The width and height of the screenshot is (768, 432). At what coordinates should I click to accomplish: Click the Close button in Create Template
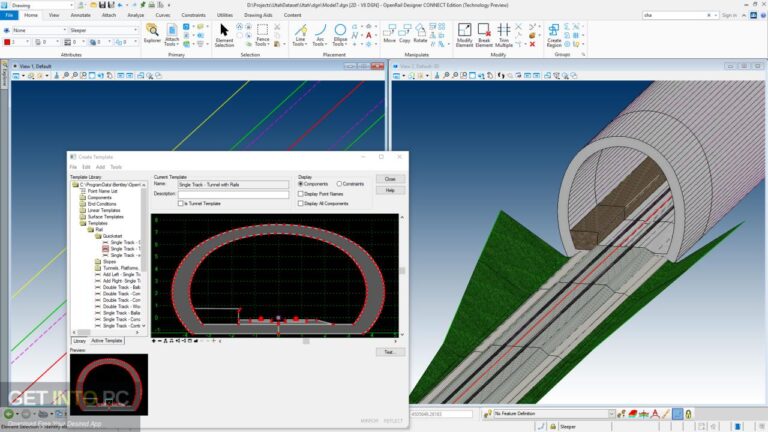tap(390, 179)
